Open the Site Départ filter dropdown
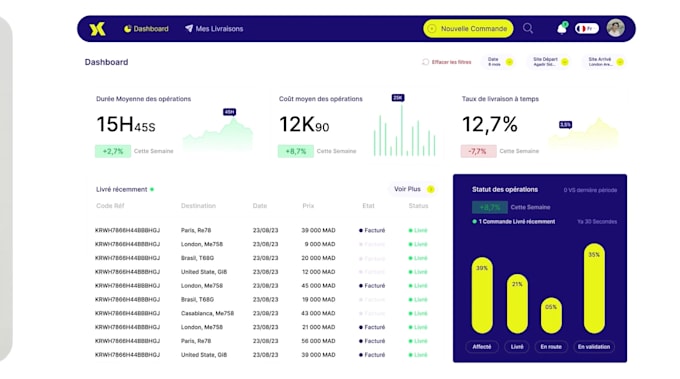 pyautogui.click(x=550, y=62)
